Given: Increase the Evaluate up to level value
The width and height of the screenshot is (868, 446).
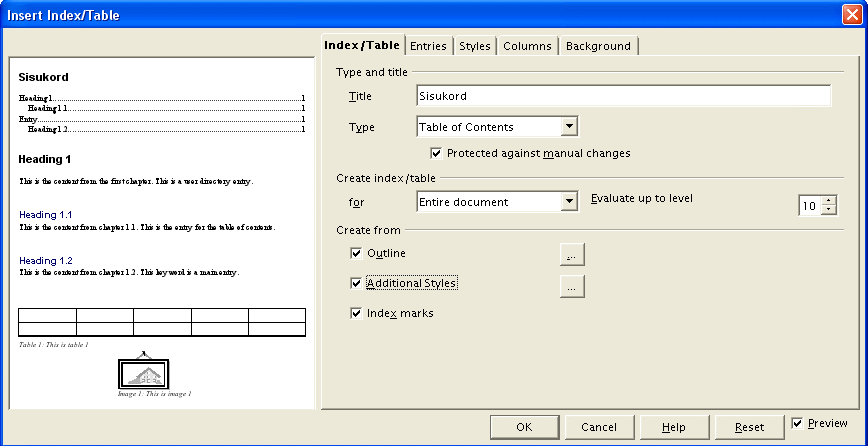Looking at the screenshot, I should [828, 201].
